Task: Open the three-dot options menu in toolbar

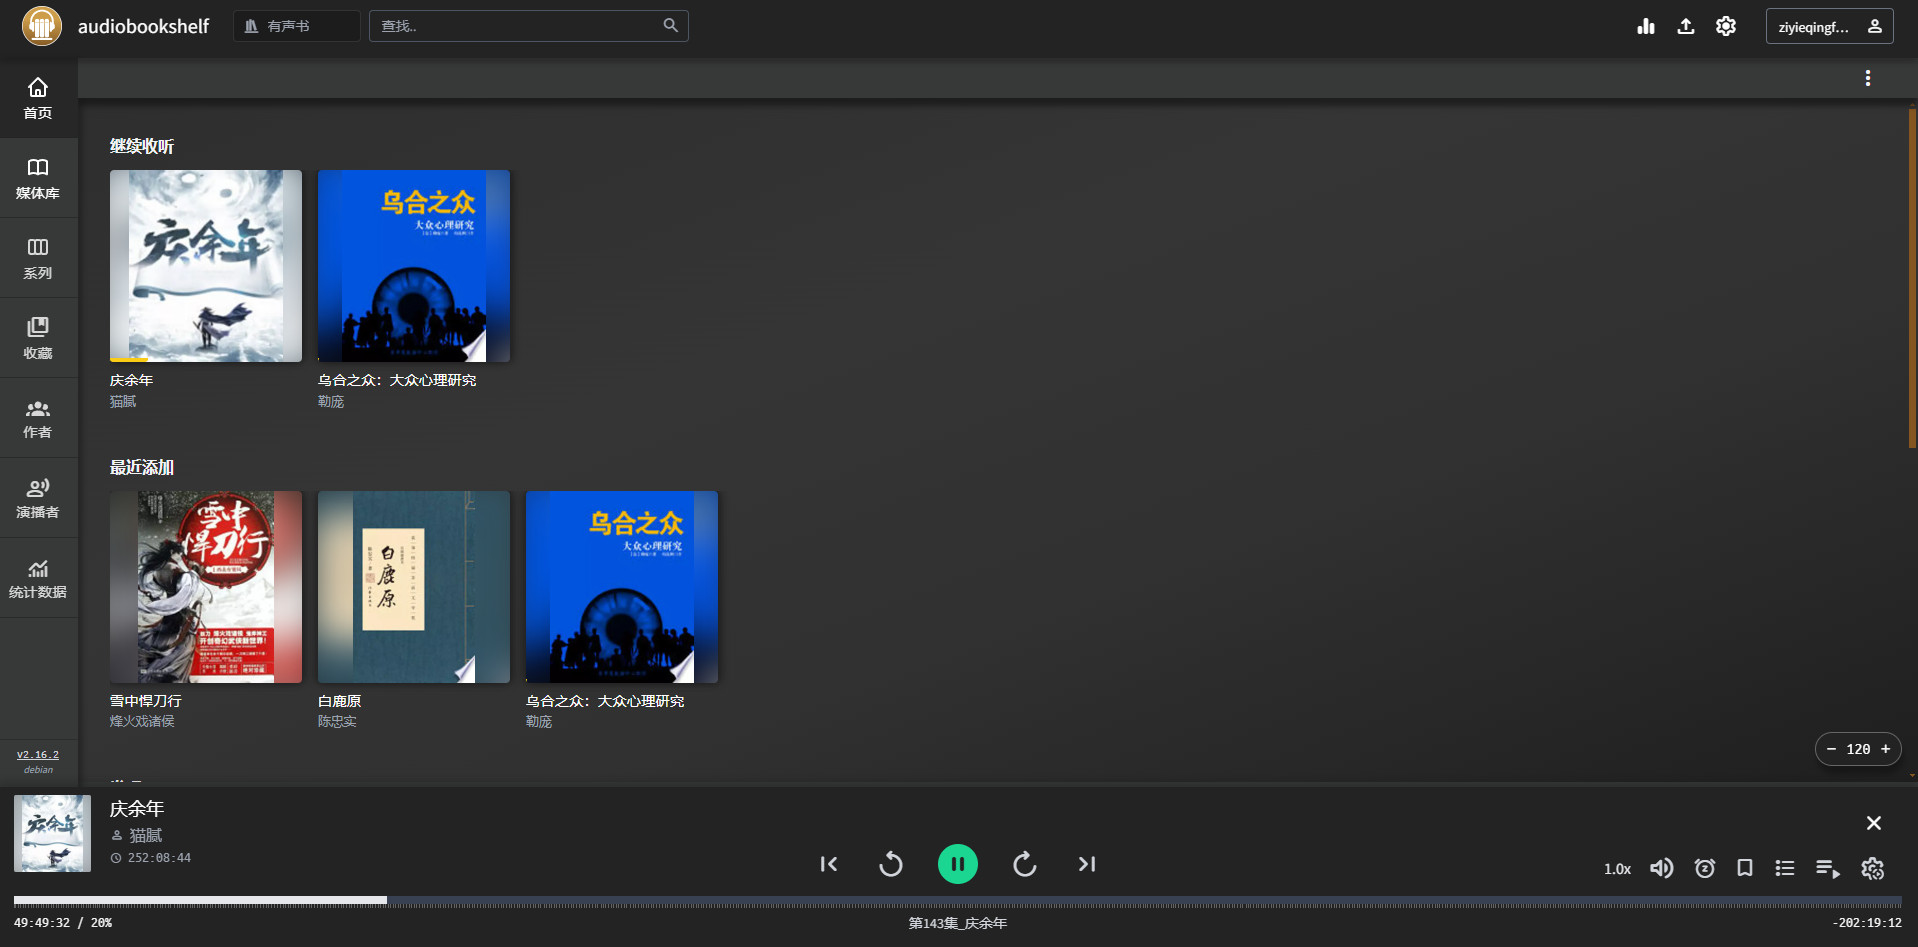Action: click(x=1867, y=78)
